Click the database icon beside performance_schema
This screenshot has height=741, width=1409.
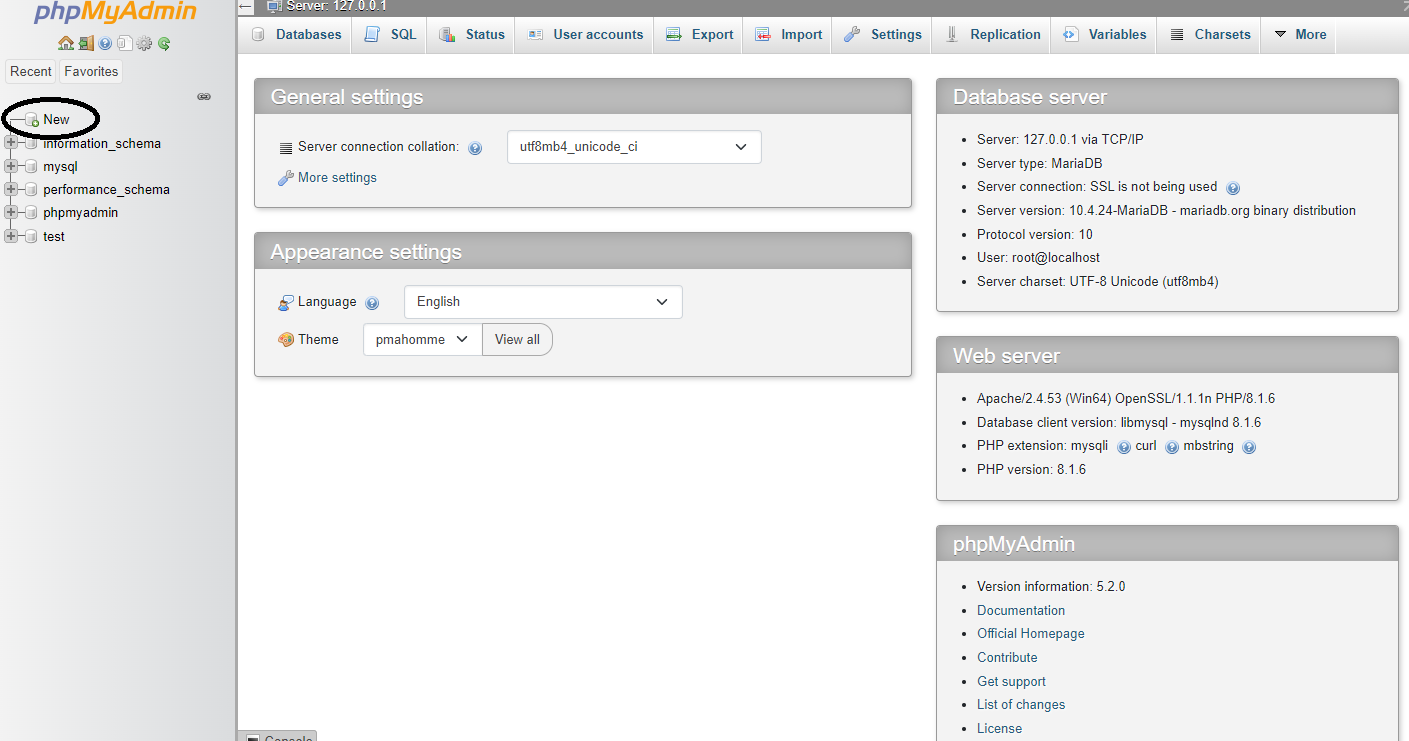point(31,190)
